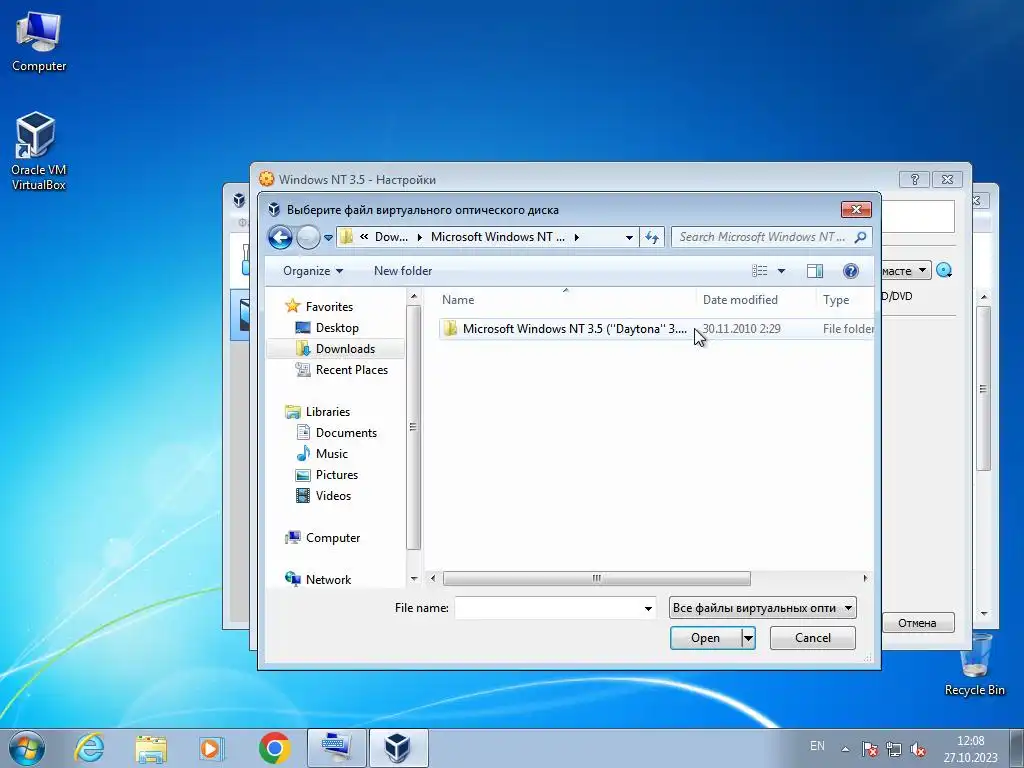This screenshot has height=768, width=1024.
Task: Open the Organize menu
Action: click(313, 271)
